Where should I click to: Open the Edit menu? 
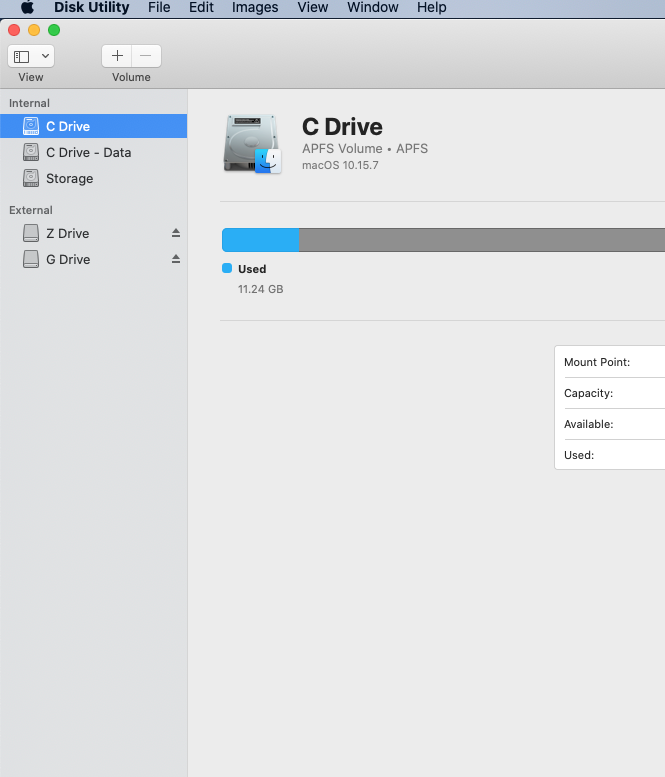pyautogui.click(x=201, y=7)
